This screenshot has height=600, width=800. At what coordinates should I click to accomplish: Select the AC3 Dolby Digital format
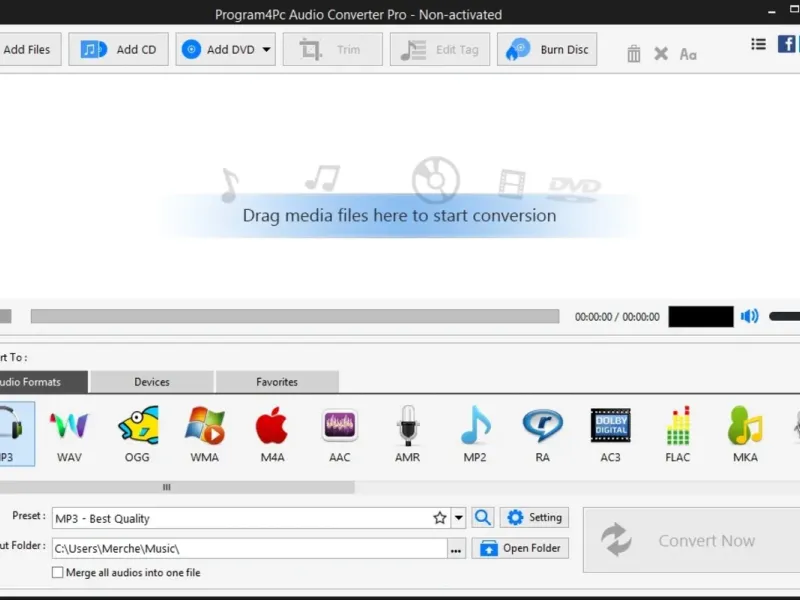click(x=610, y=434)
